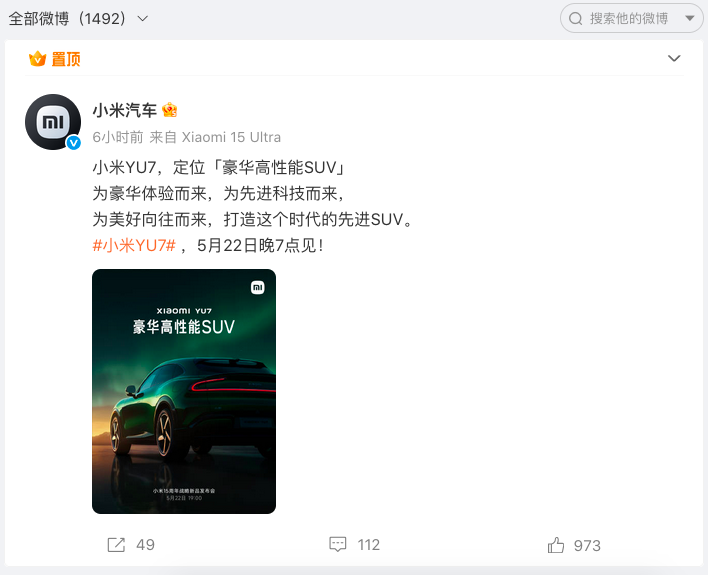
Task: Click the search magnifier icon
Action: click(575, 19)
